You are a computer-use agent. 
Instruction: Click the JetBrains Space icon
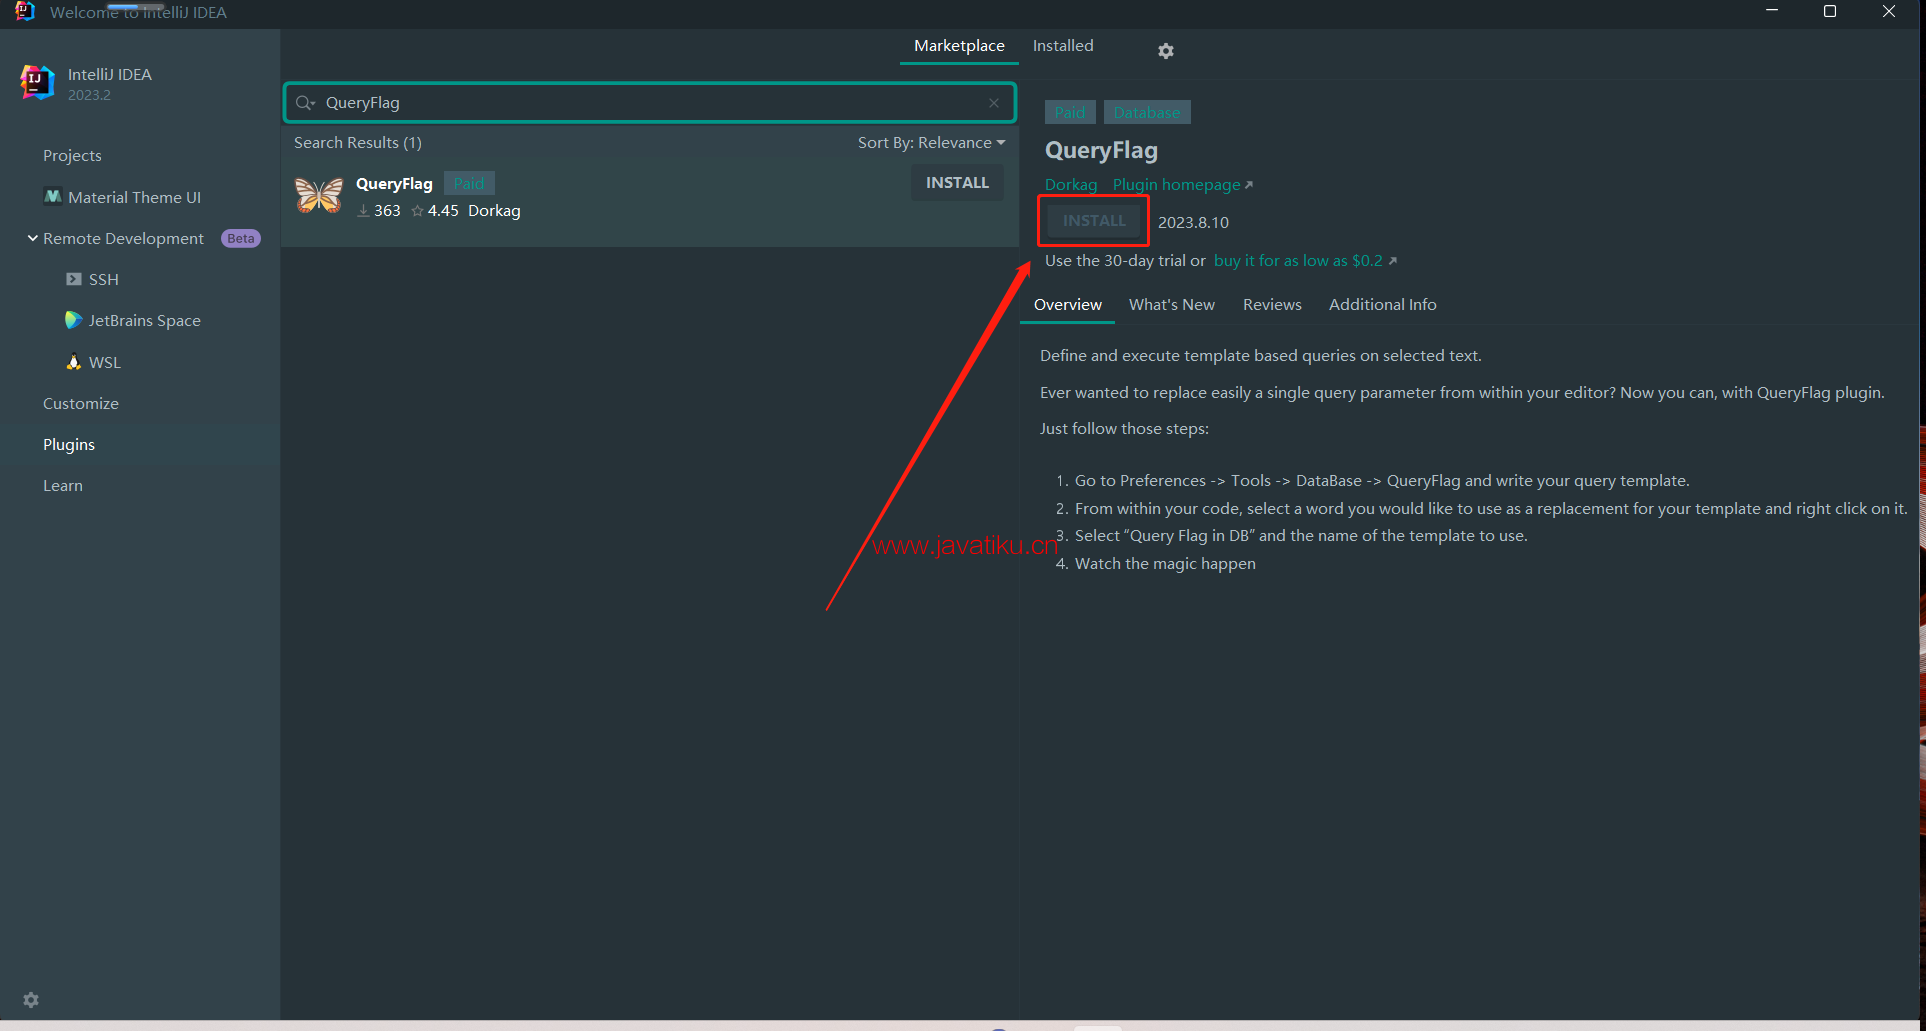point(73,320)
